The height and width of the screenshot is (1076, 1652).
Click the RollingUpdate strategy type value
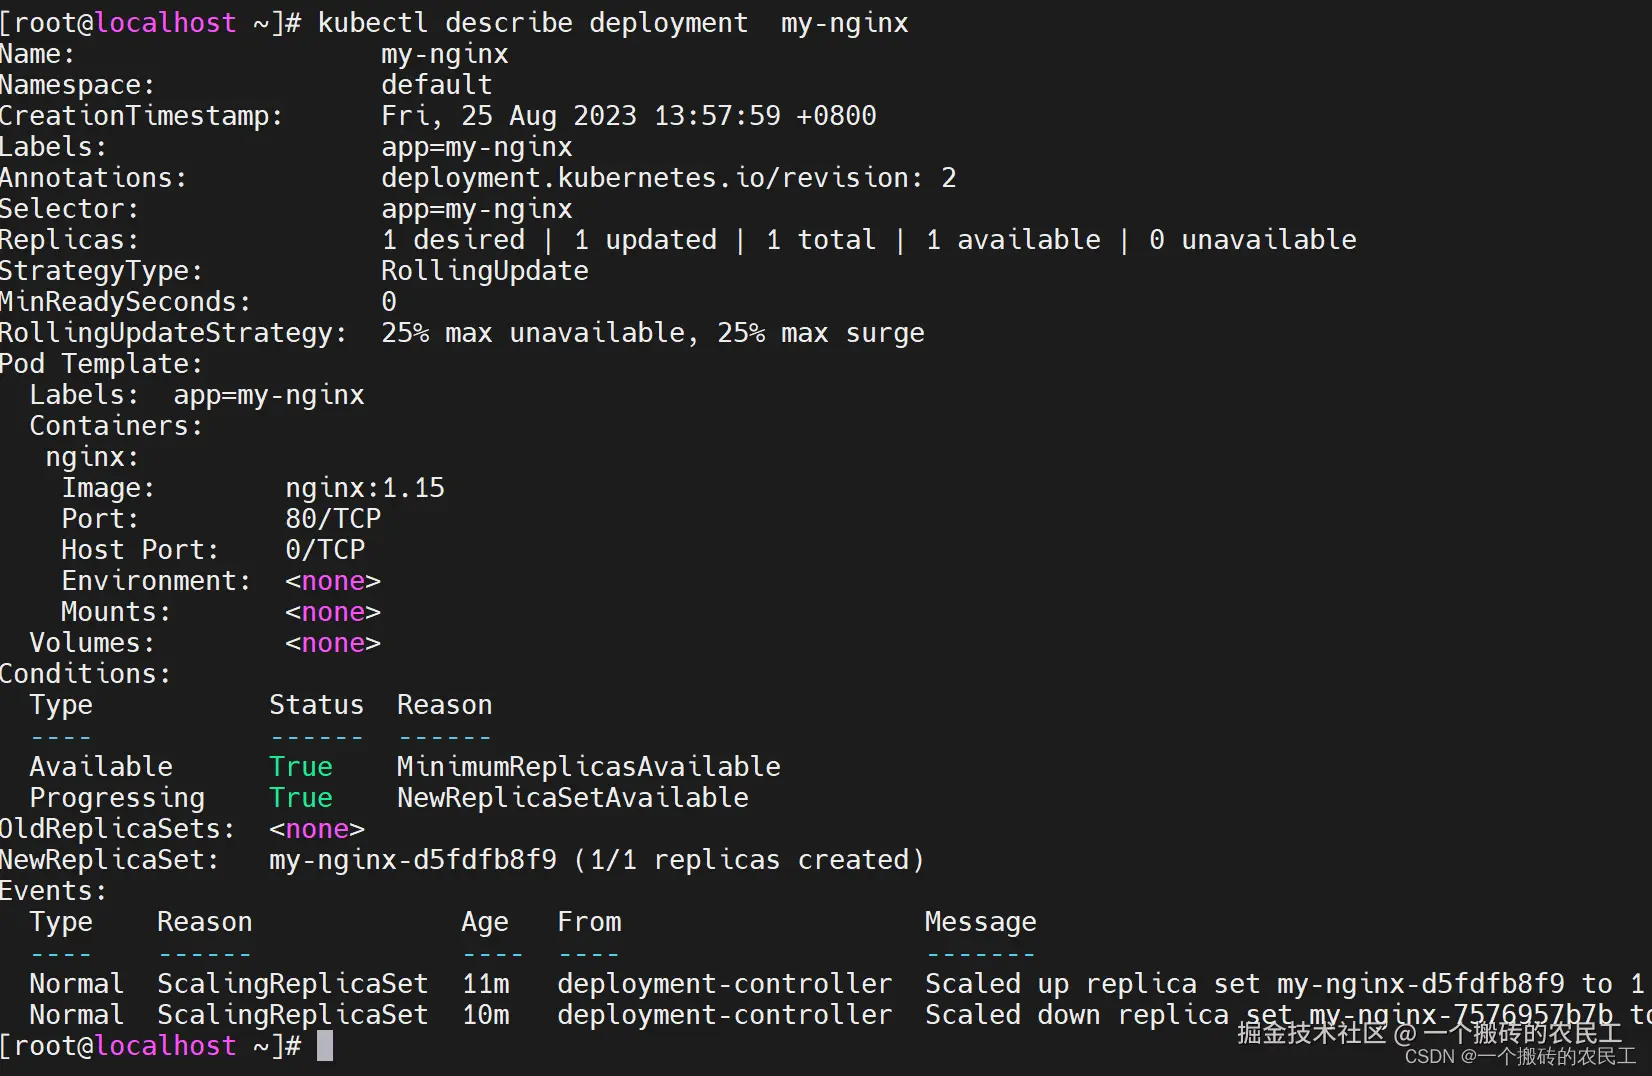click(x=485, y=271)
